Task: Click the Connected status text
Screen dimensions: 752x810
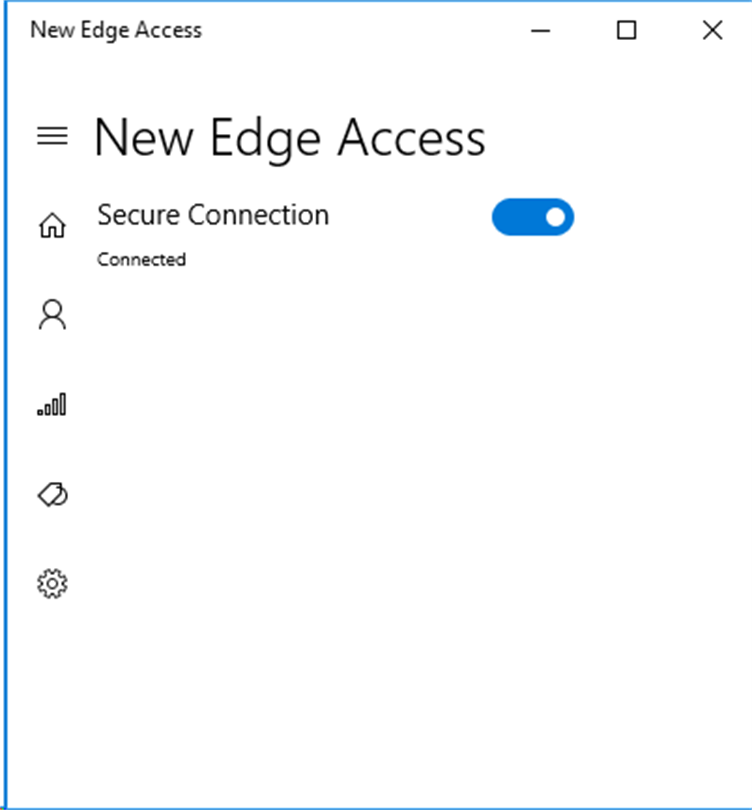Action: [x=141, y=260]
